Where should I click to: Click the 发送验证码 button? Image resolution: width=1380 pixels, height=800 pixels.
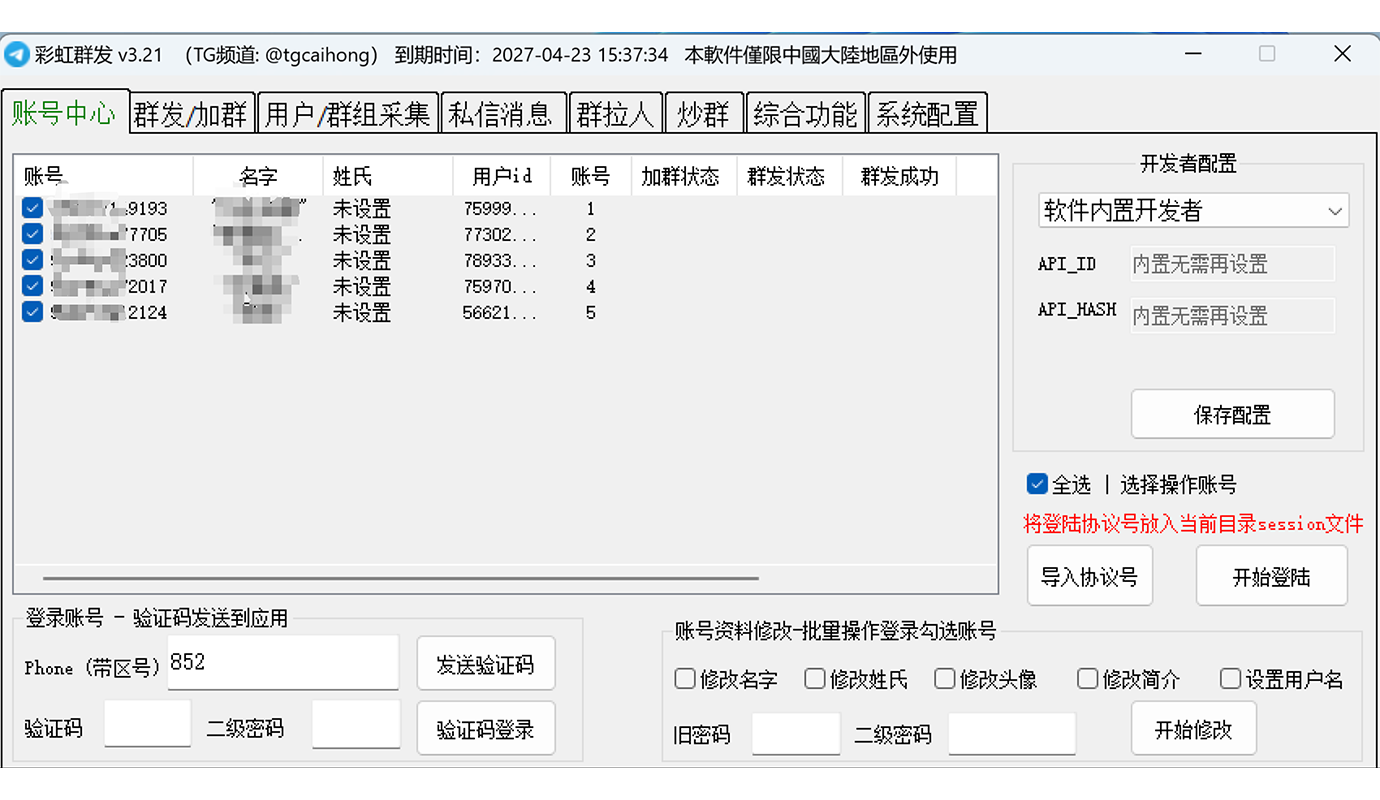(x=486, y=663)
